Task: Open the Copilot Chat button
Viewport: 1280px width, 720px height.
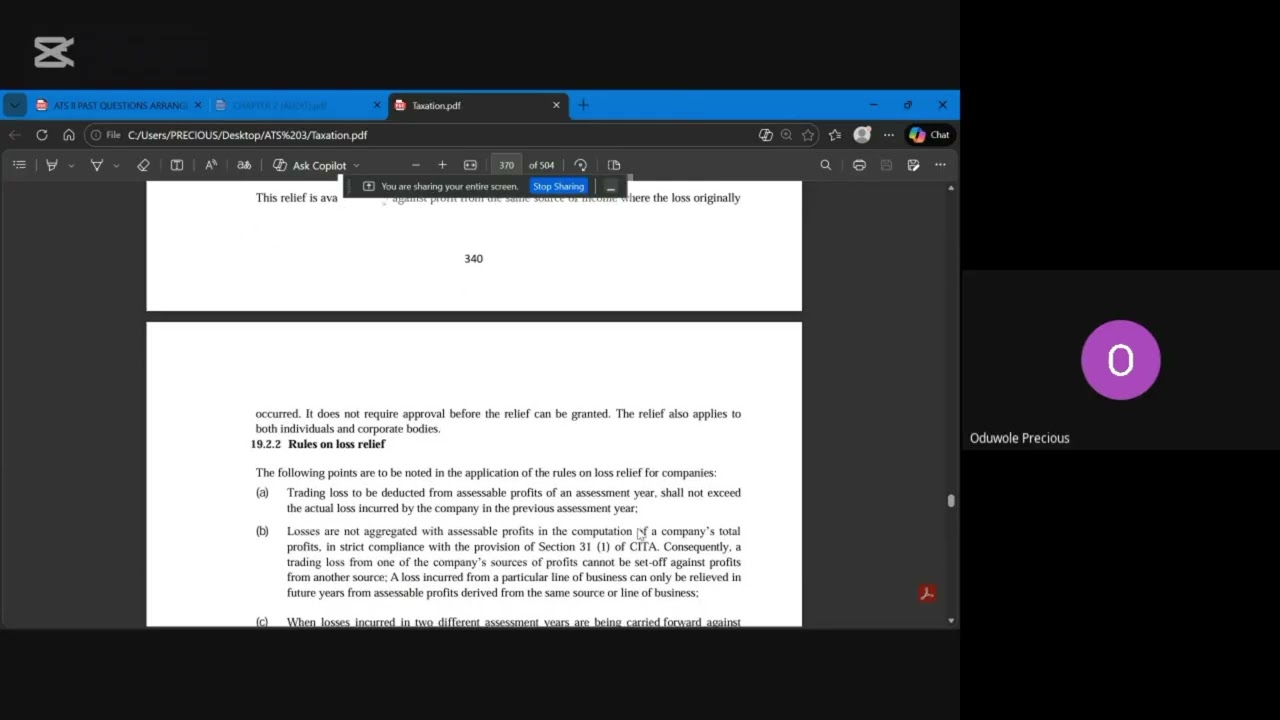Action: click(x=930, y=135)
